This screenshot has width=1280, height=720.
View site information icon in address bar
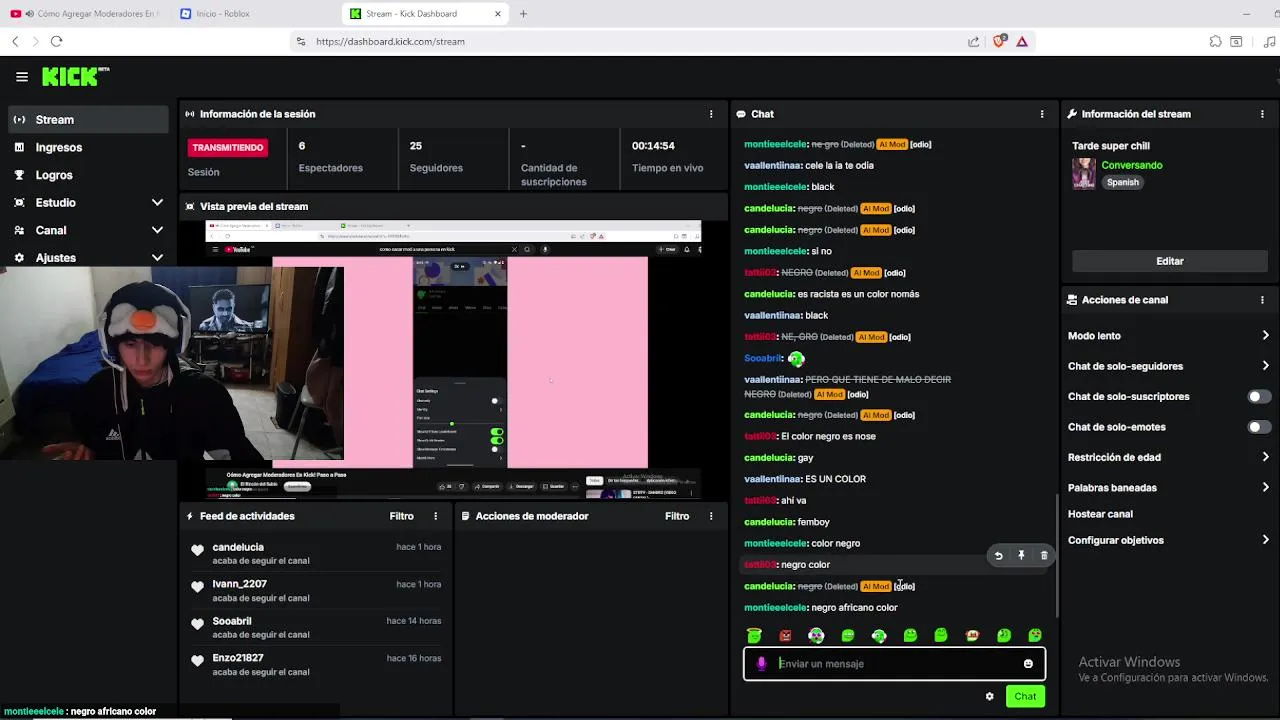tap(300, 41)
